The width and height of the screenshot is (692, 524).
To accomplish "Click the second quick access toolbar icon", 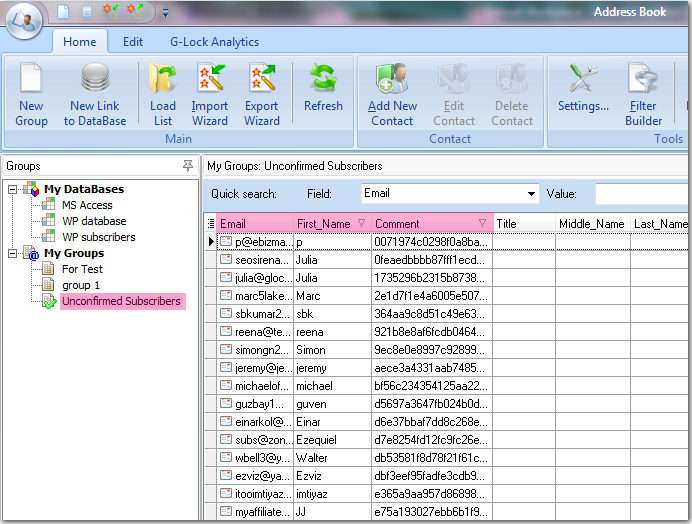I will click(87, 11).
